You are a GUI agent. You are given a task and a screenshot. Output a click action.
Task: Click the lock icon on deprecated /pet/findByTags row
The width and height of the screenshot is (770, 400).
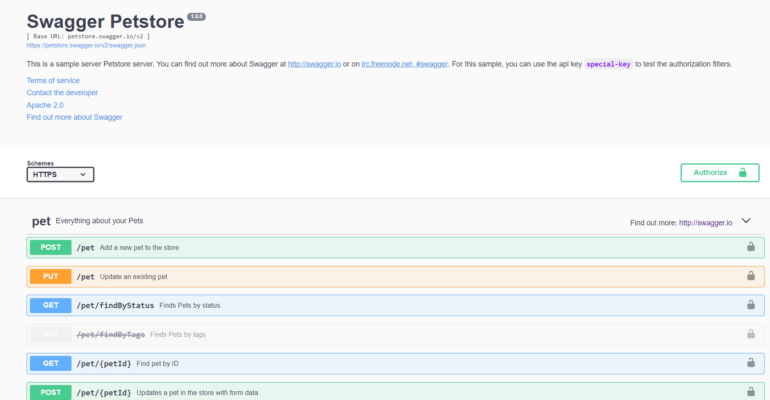click(x=751, y=333)
